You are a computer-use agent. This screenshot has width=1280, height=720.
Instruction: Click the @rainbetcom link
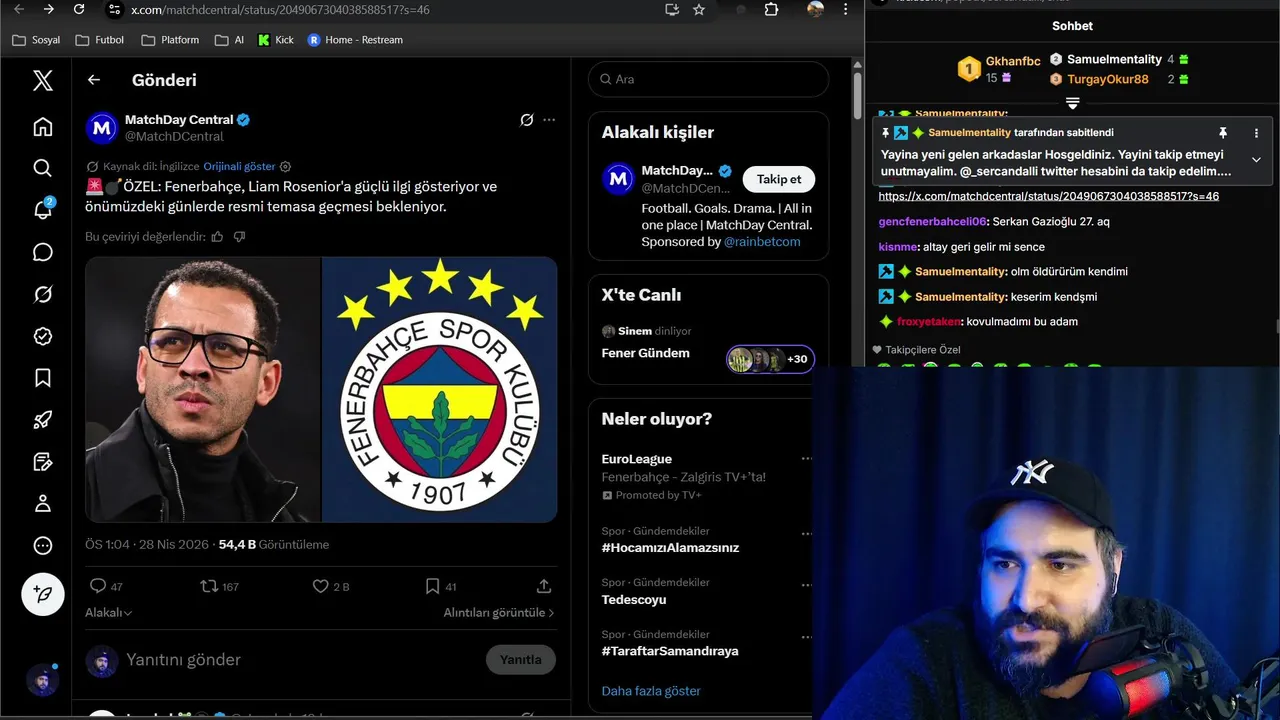(762, 242)
